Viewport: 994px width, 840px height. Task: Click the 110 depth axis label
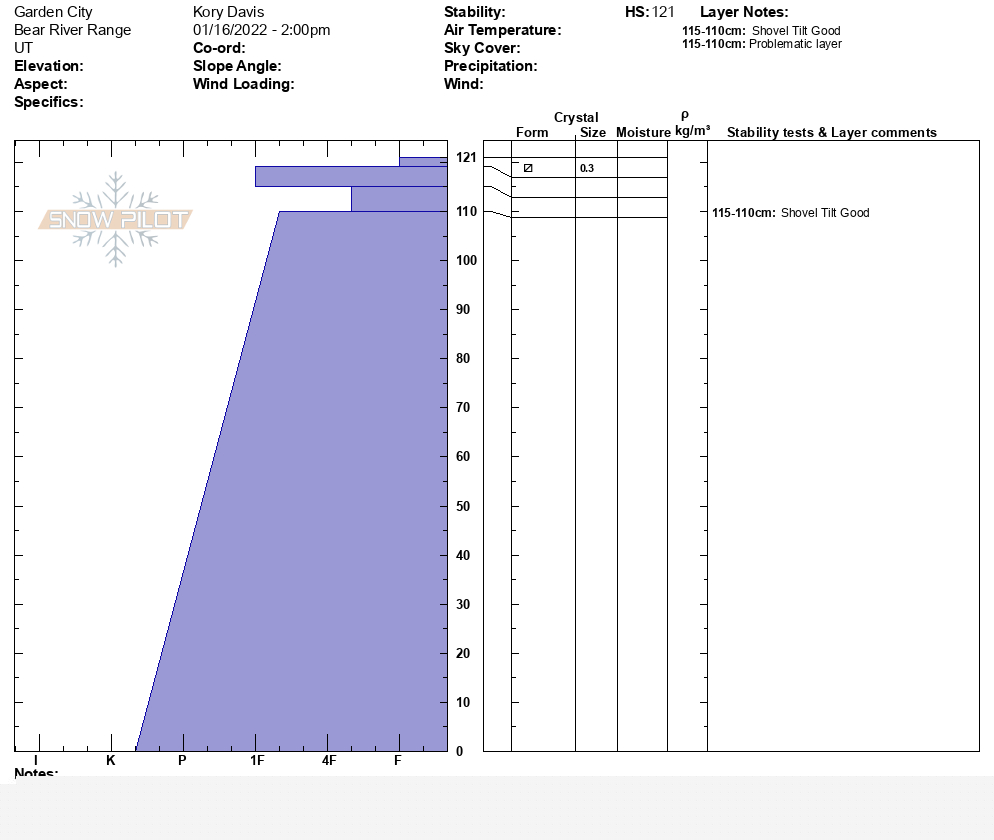coord(467,211)
